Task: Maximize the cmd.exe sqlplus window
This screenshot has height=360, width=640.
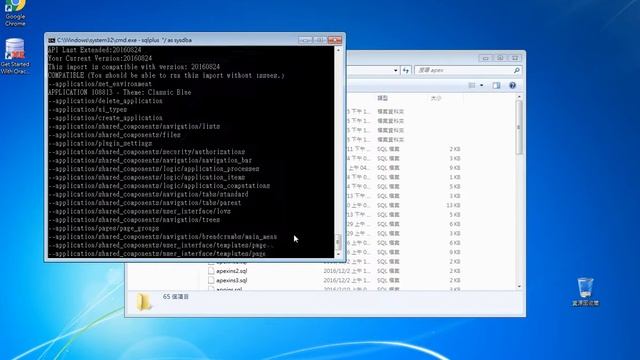Action: coord(319,40)
